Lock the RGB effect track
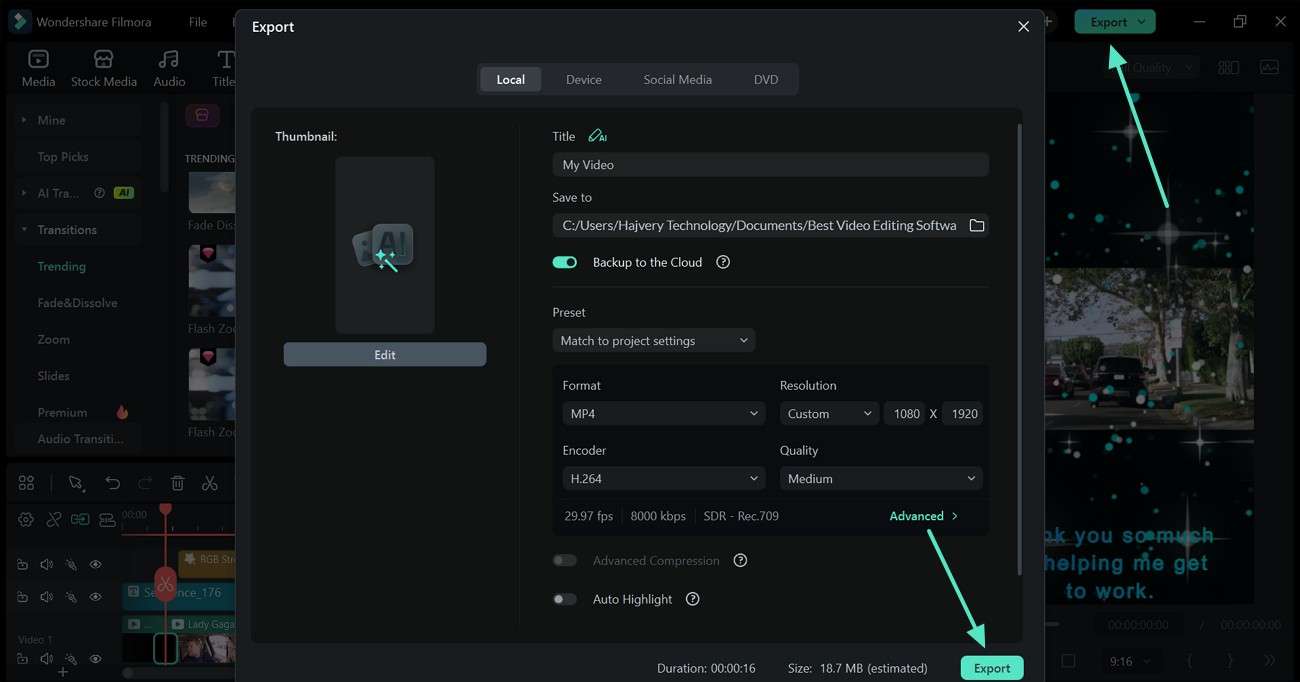1300x682 pixels. tap(22, 564)
